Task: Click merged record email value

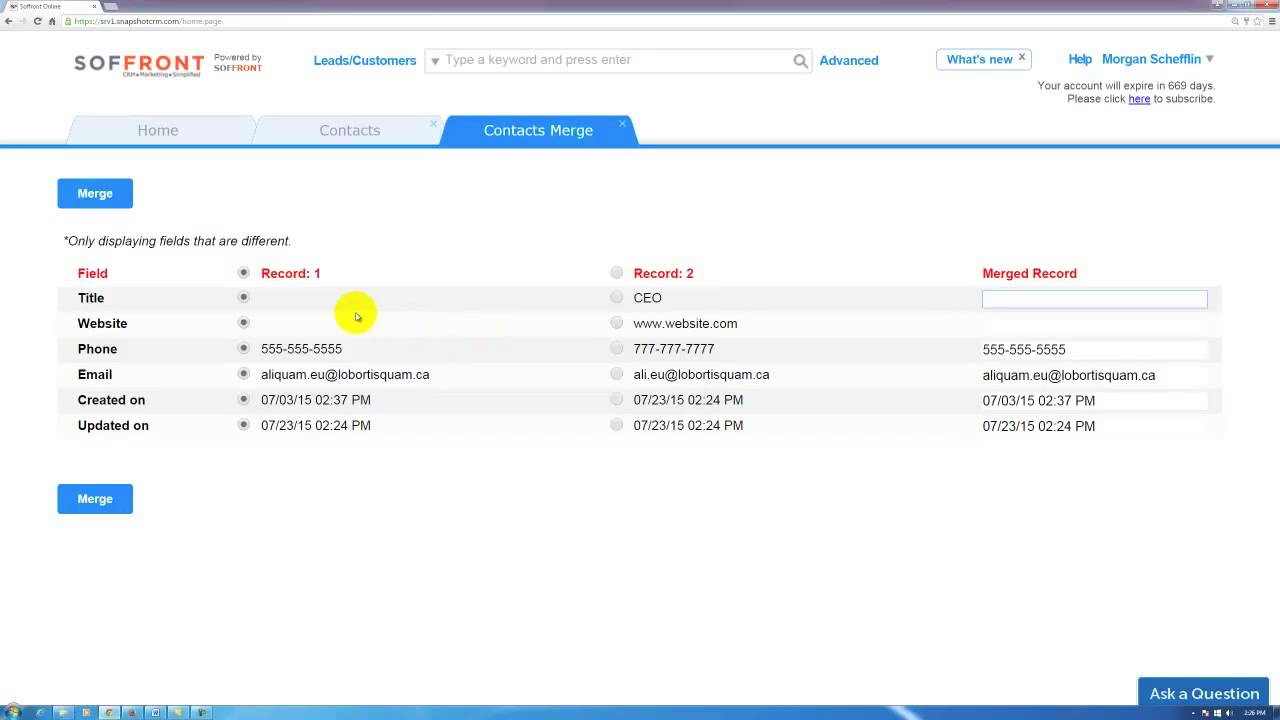Action: (x=1069, y=375)
